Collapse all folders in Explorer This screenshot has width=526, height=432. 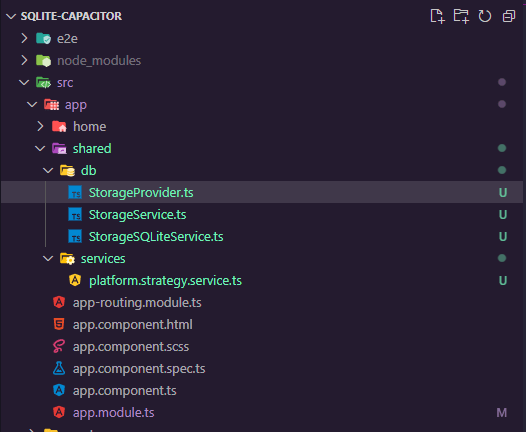[x=509, y=16]
